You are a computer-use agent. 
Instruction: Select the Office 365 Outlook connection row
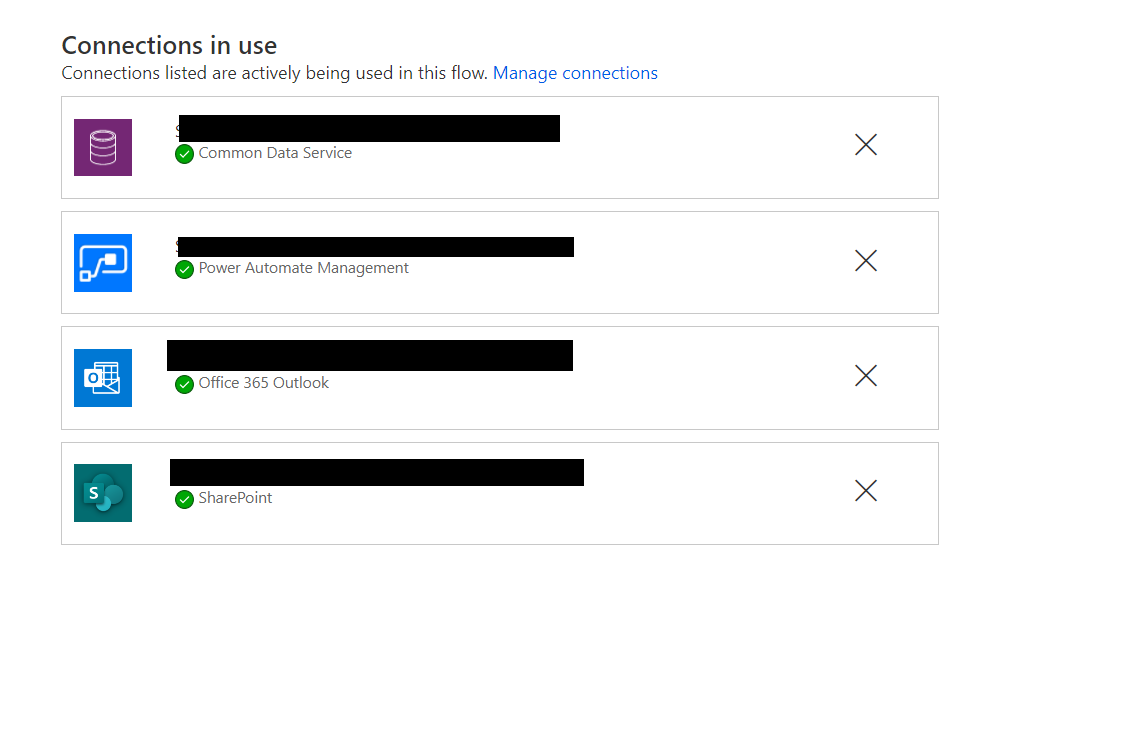(x=500, y=378)
